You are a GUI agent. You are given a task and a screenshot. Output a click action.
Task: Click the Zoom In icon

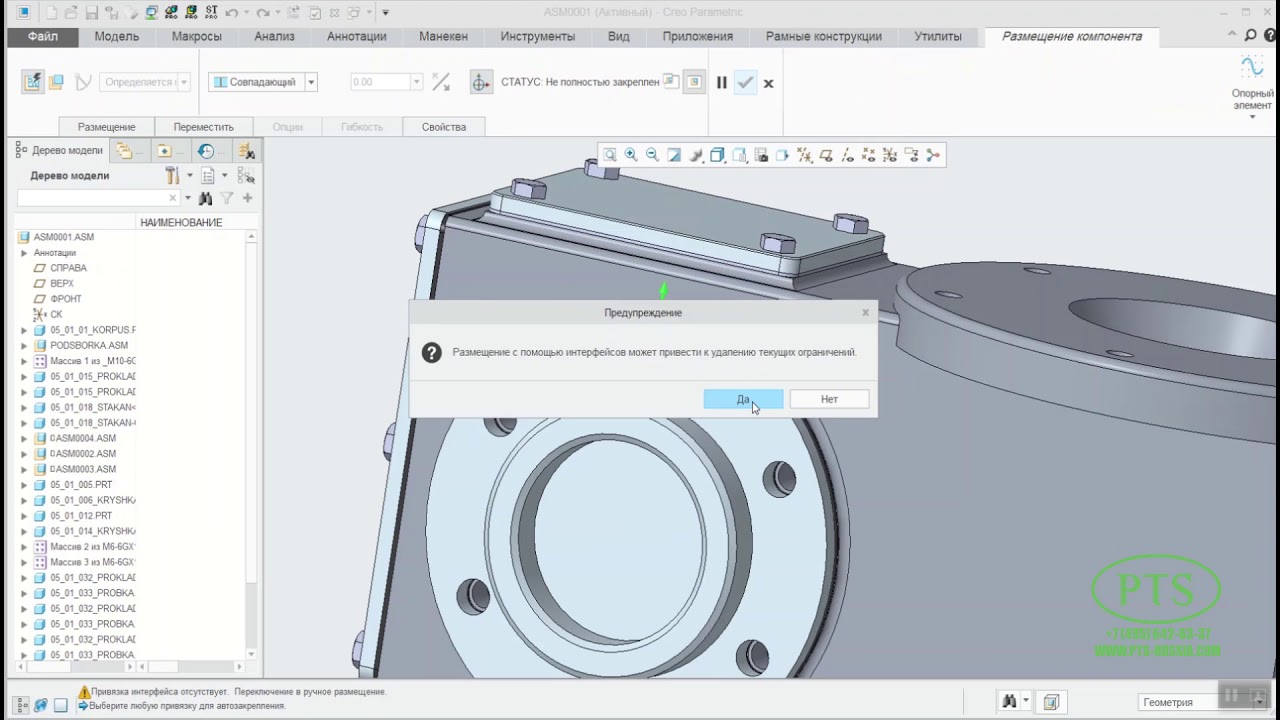click(631, 155)
